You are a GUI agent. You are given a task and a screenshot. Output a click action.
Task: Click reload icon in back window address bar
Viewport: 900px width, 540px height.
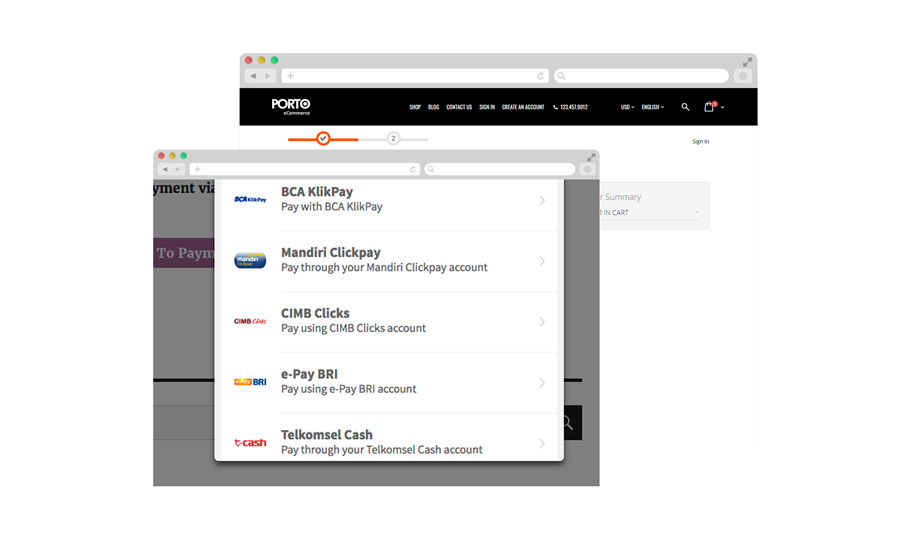(x=540, y=76)
